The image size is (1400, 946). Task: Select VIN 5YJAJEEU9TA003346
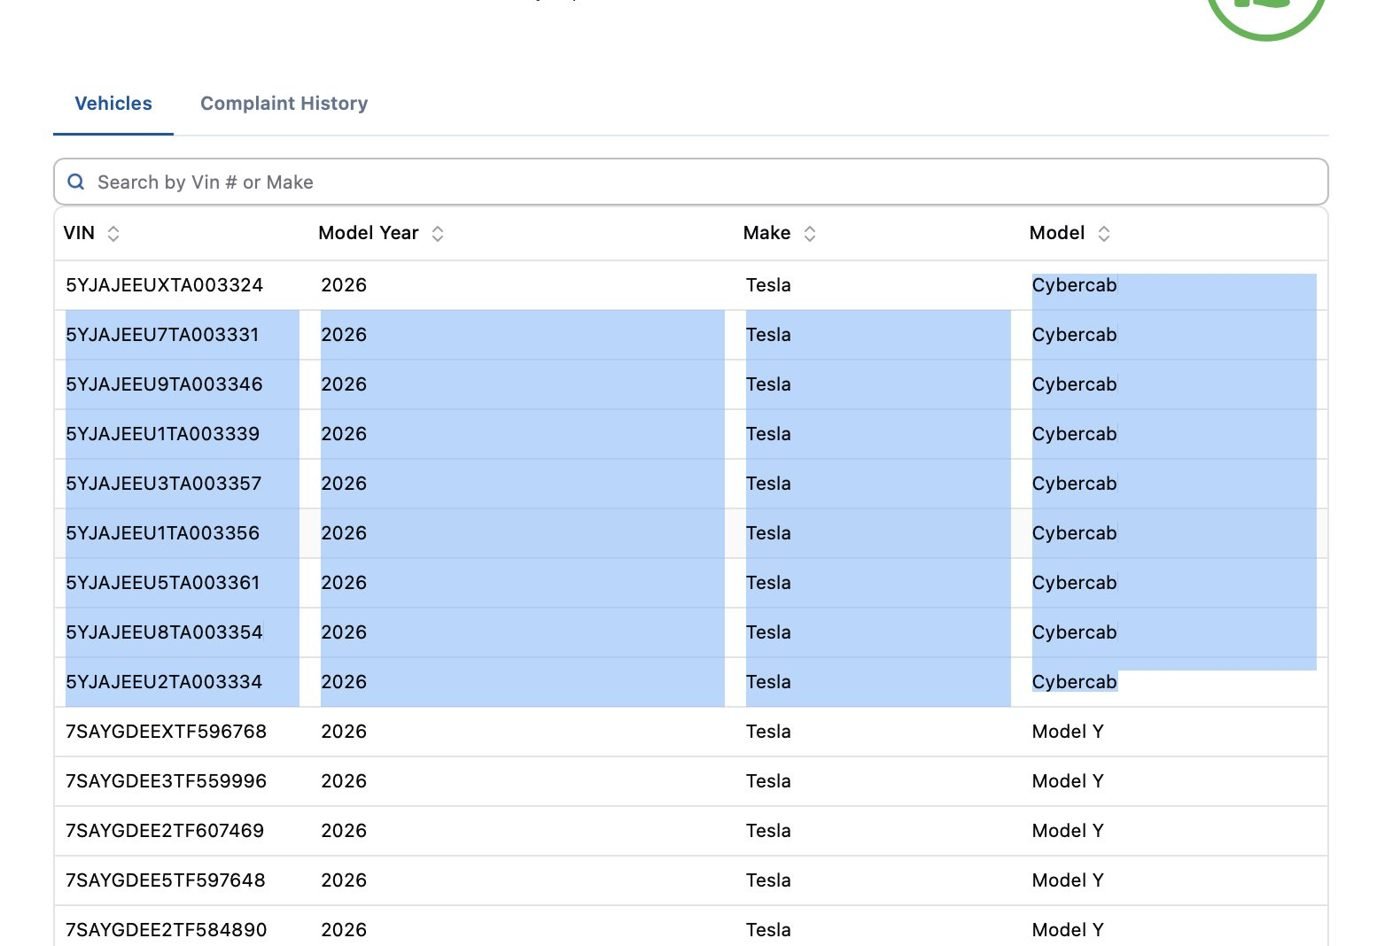click(x=164, y=384)
